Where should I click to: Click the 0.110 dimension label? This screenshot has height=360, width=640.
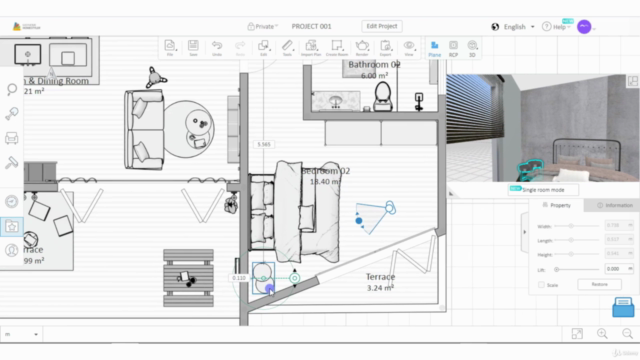[239, 278]
